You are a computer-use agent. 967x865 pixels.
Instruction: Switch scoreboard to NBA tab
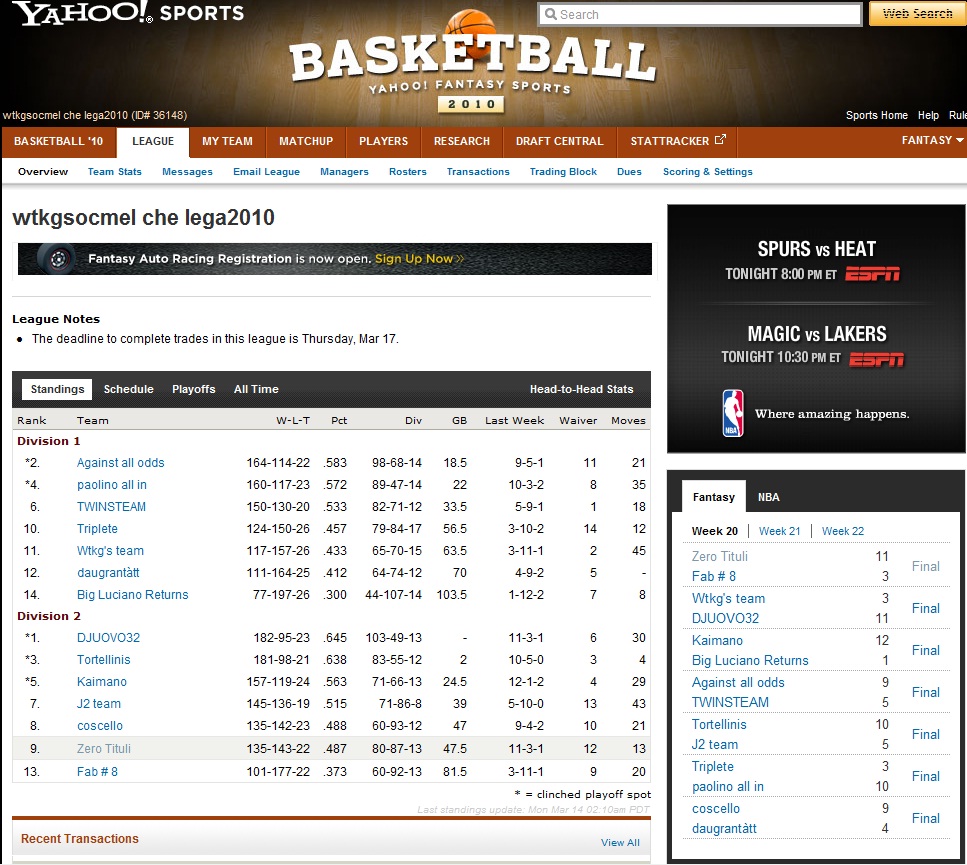(x=768, y=497)
